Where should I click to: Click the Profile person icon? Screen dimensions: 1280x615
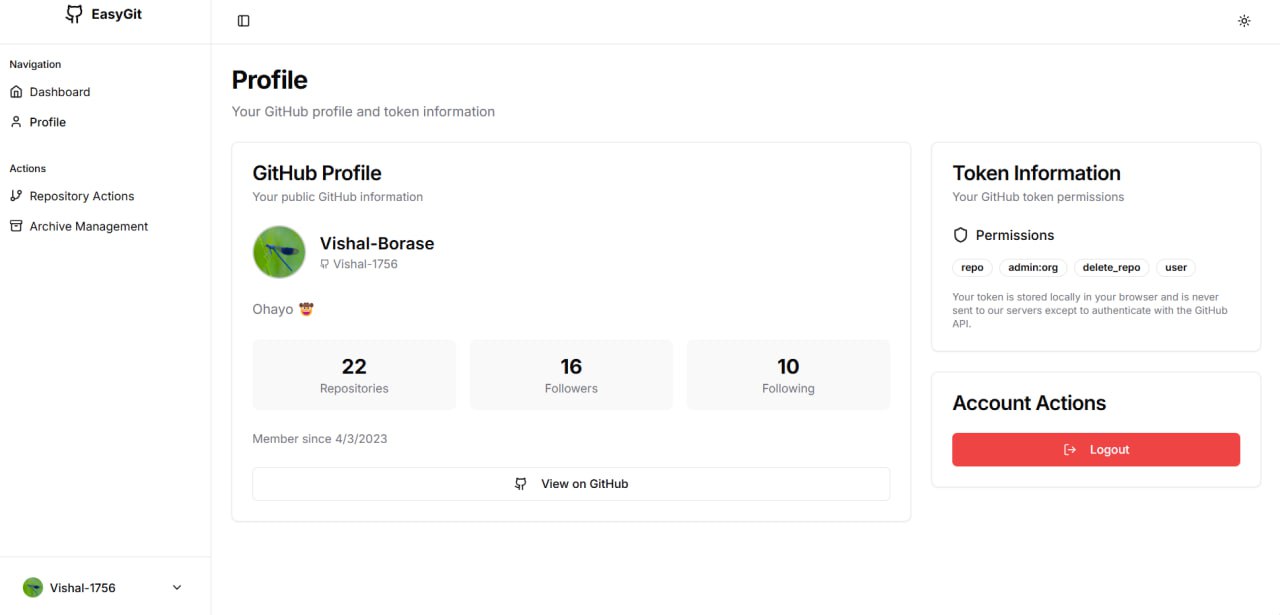point(16,122)
